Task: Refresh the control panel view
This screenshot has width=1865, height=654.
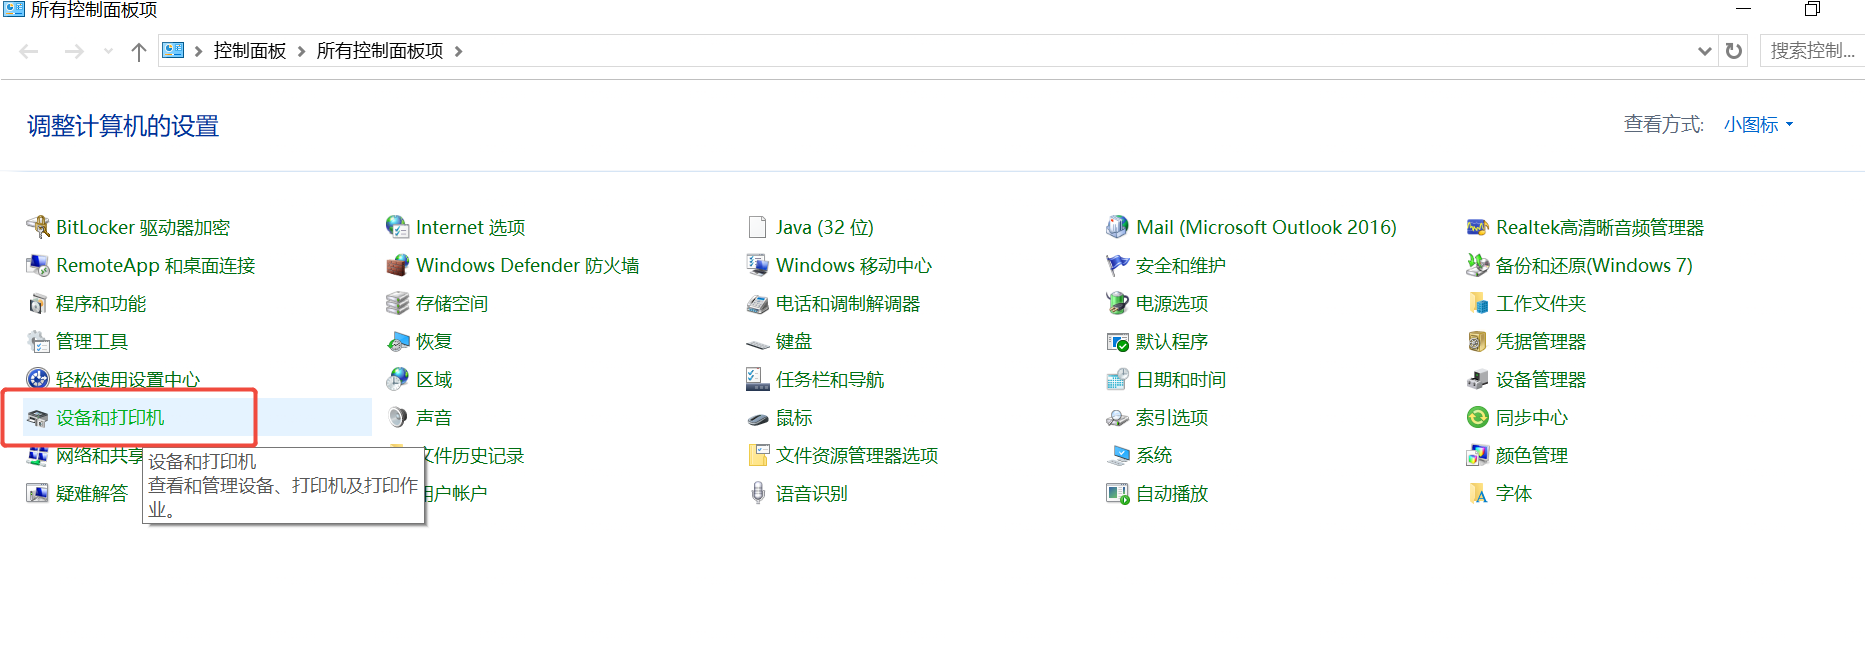Action: coord(1734,51)
